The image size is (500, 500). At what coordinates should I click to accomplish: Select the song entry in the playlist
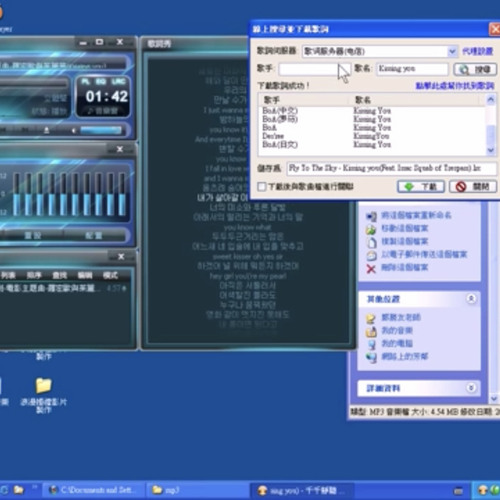pos(63,288)
